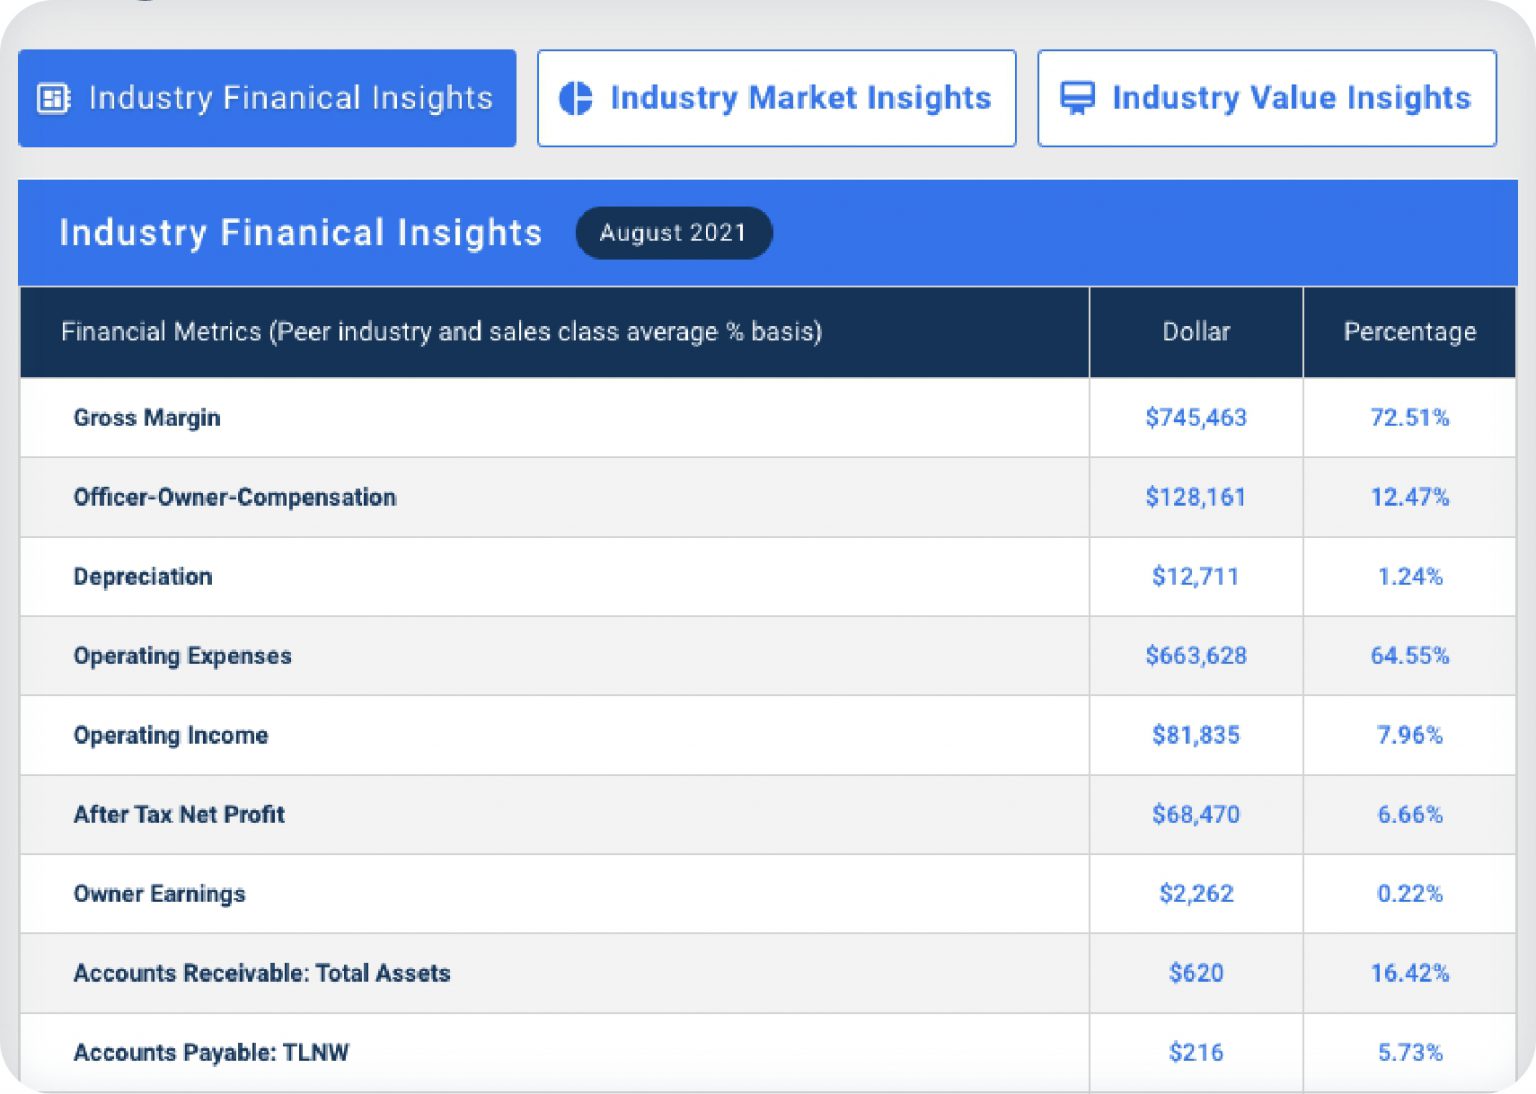Screen dimensions: 1536x1094
Task: Click the Gross Margin dollar value $745,463
Action: [x=1196, y=417]
